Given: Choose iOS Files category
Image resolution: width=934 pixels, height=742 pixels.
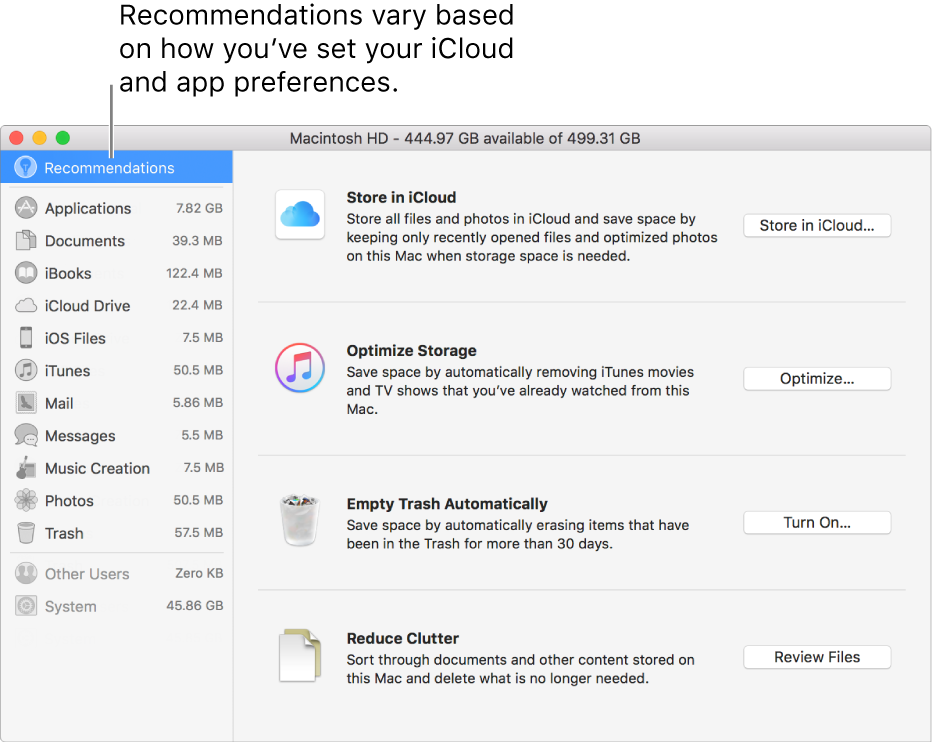Looking at the screenshot, I should (75, 338).
